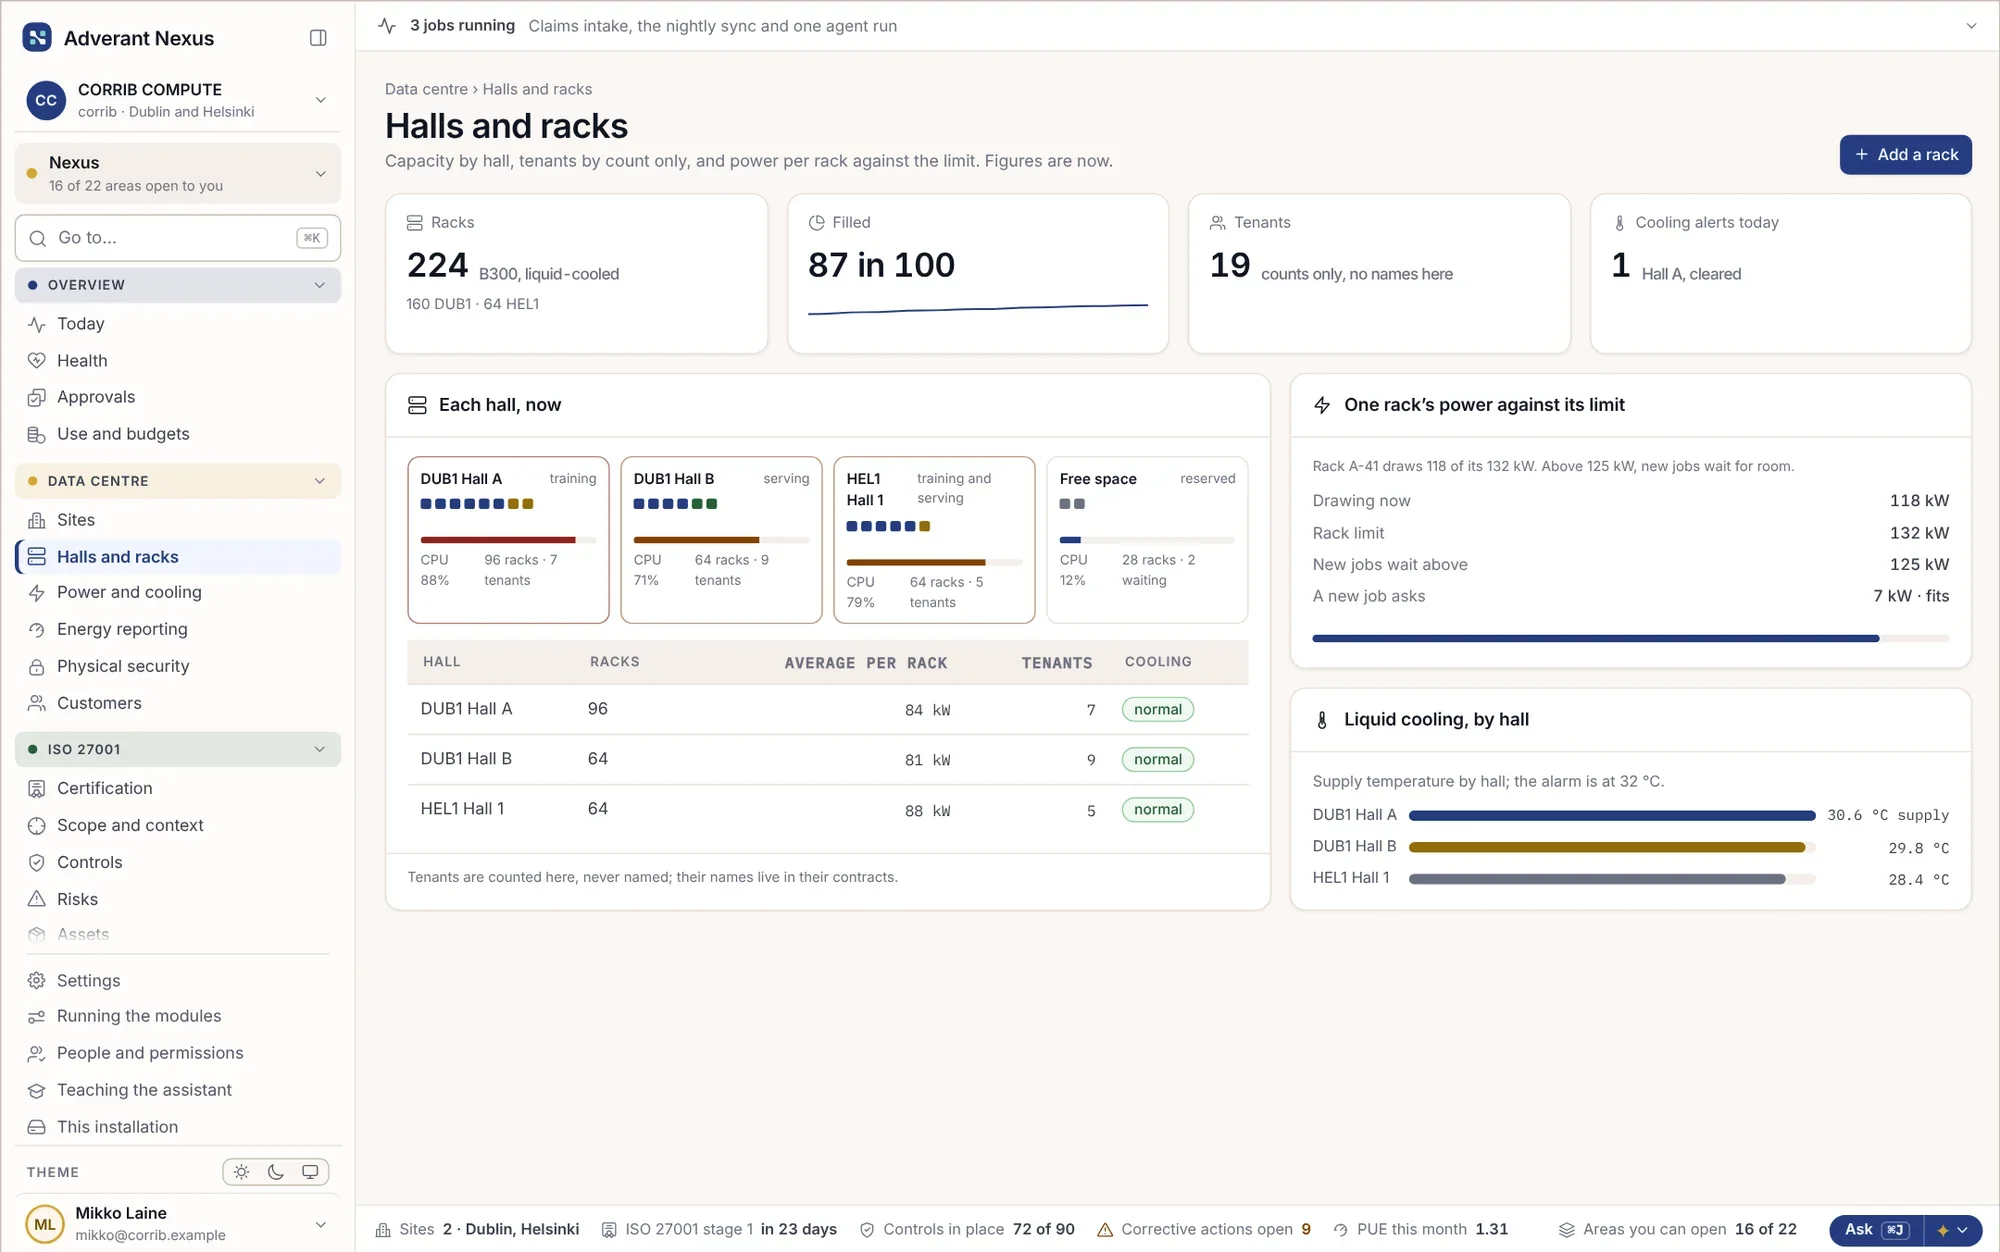Image resolution: width=2000 pixels, height=1252 pixels.
Task: Switch to light theme sun icon
Action: pyautogui.click(x=241, y=1172)
